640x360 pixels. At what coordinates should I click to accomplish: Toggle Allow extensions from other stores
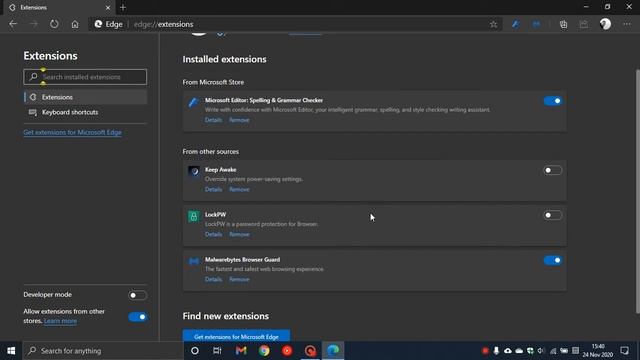pos(137,317)
